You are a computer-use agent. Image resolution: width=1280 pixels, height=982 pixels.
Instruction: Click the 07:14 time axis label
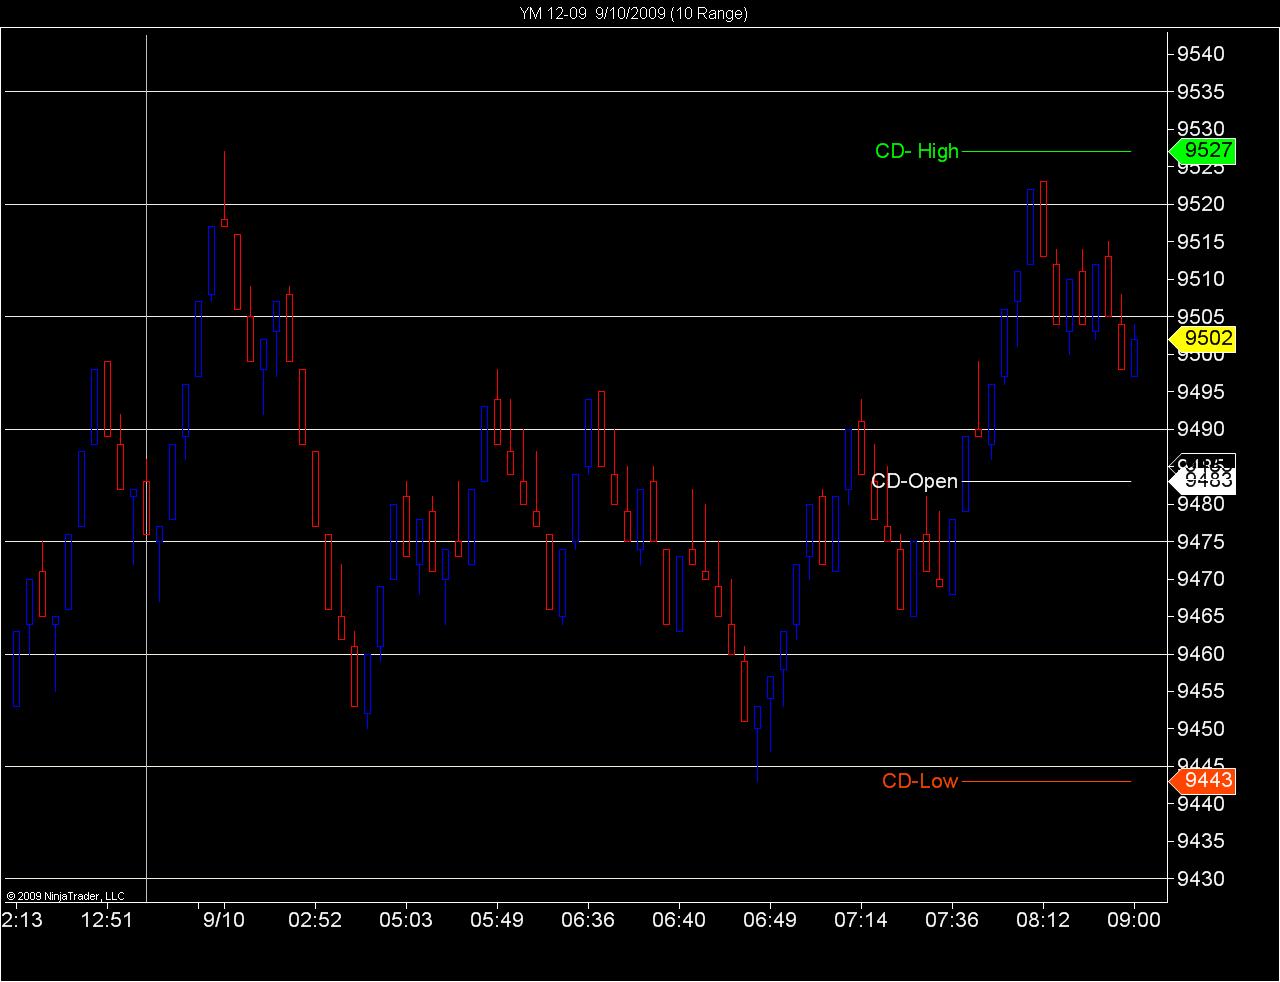coord(861,920)
